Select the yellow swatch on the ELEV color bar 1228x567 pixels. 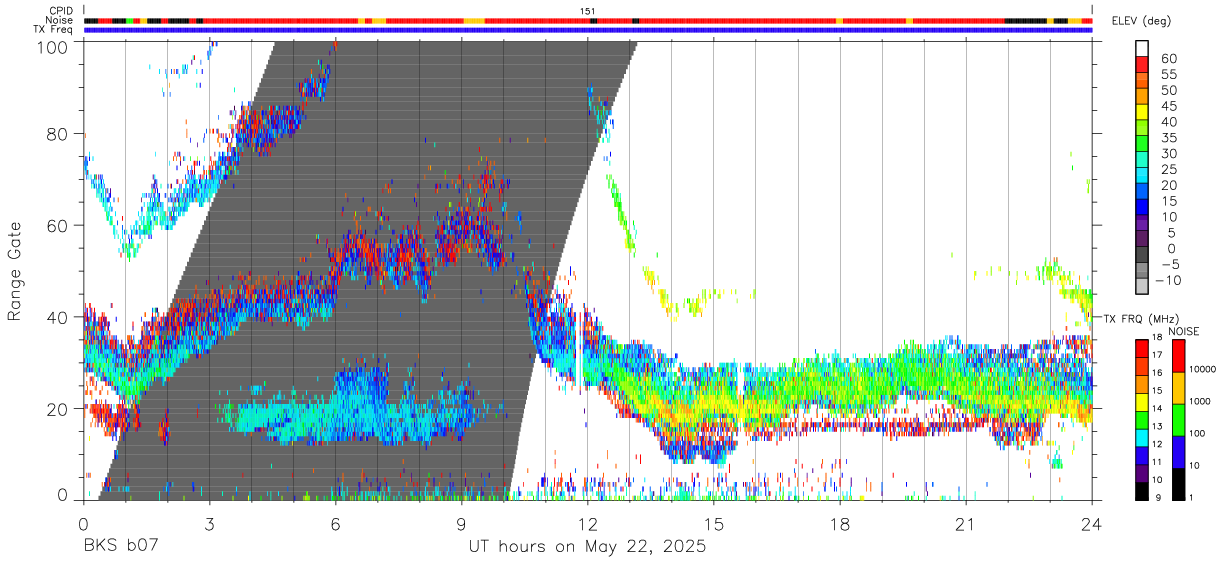pos(1143,111)
